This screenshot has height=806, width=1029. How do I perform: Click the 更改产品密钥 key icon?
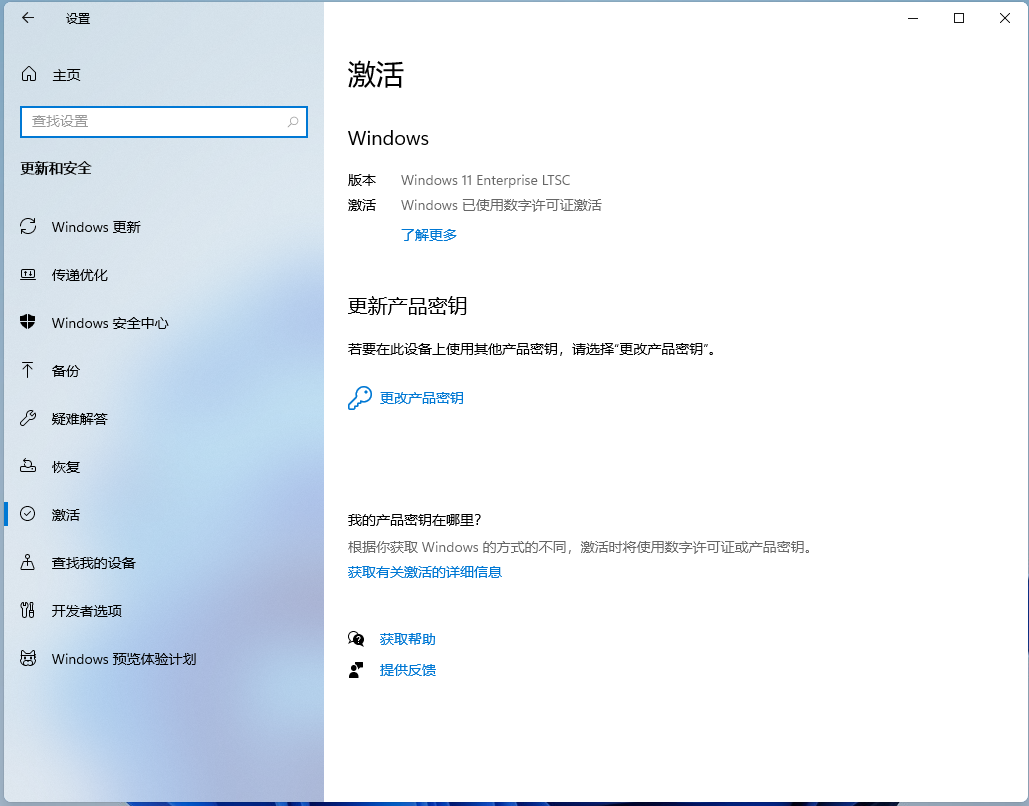[358, 397]
